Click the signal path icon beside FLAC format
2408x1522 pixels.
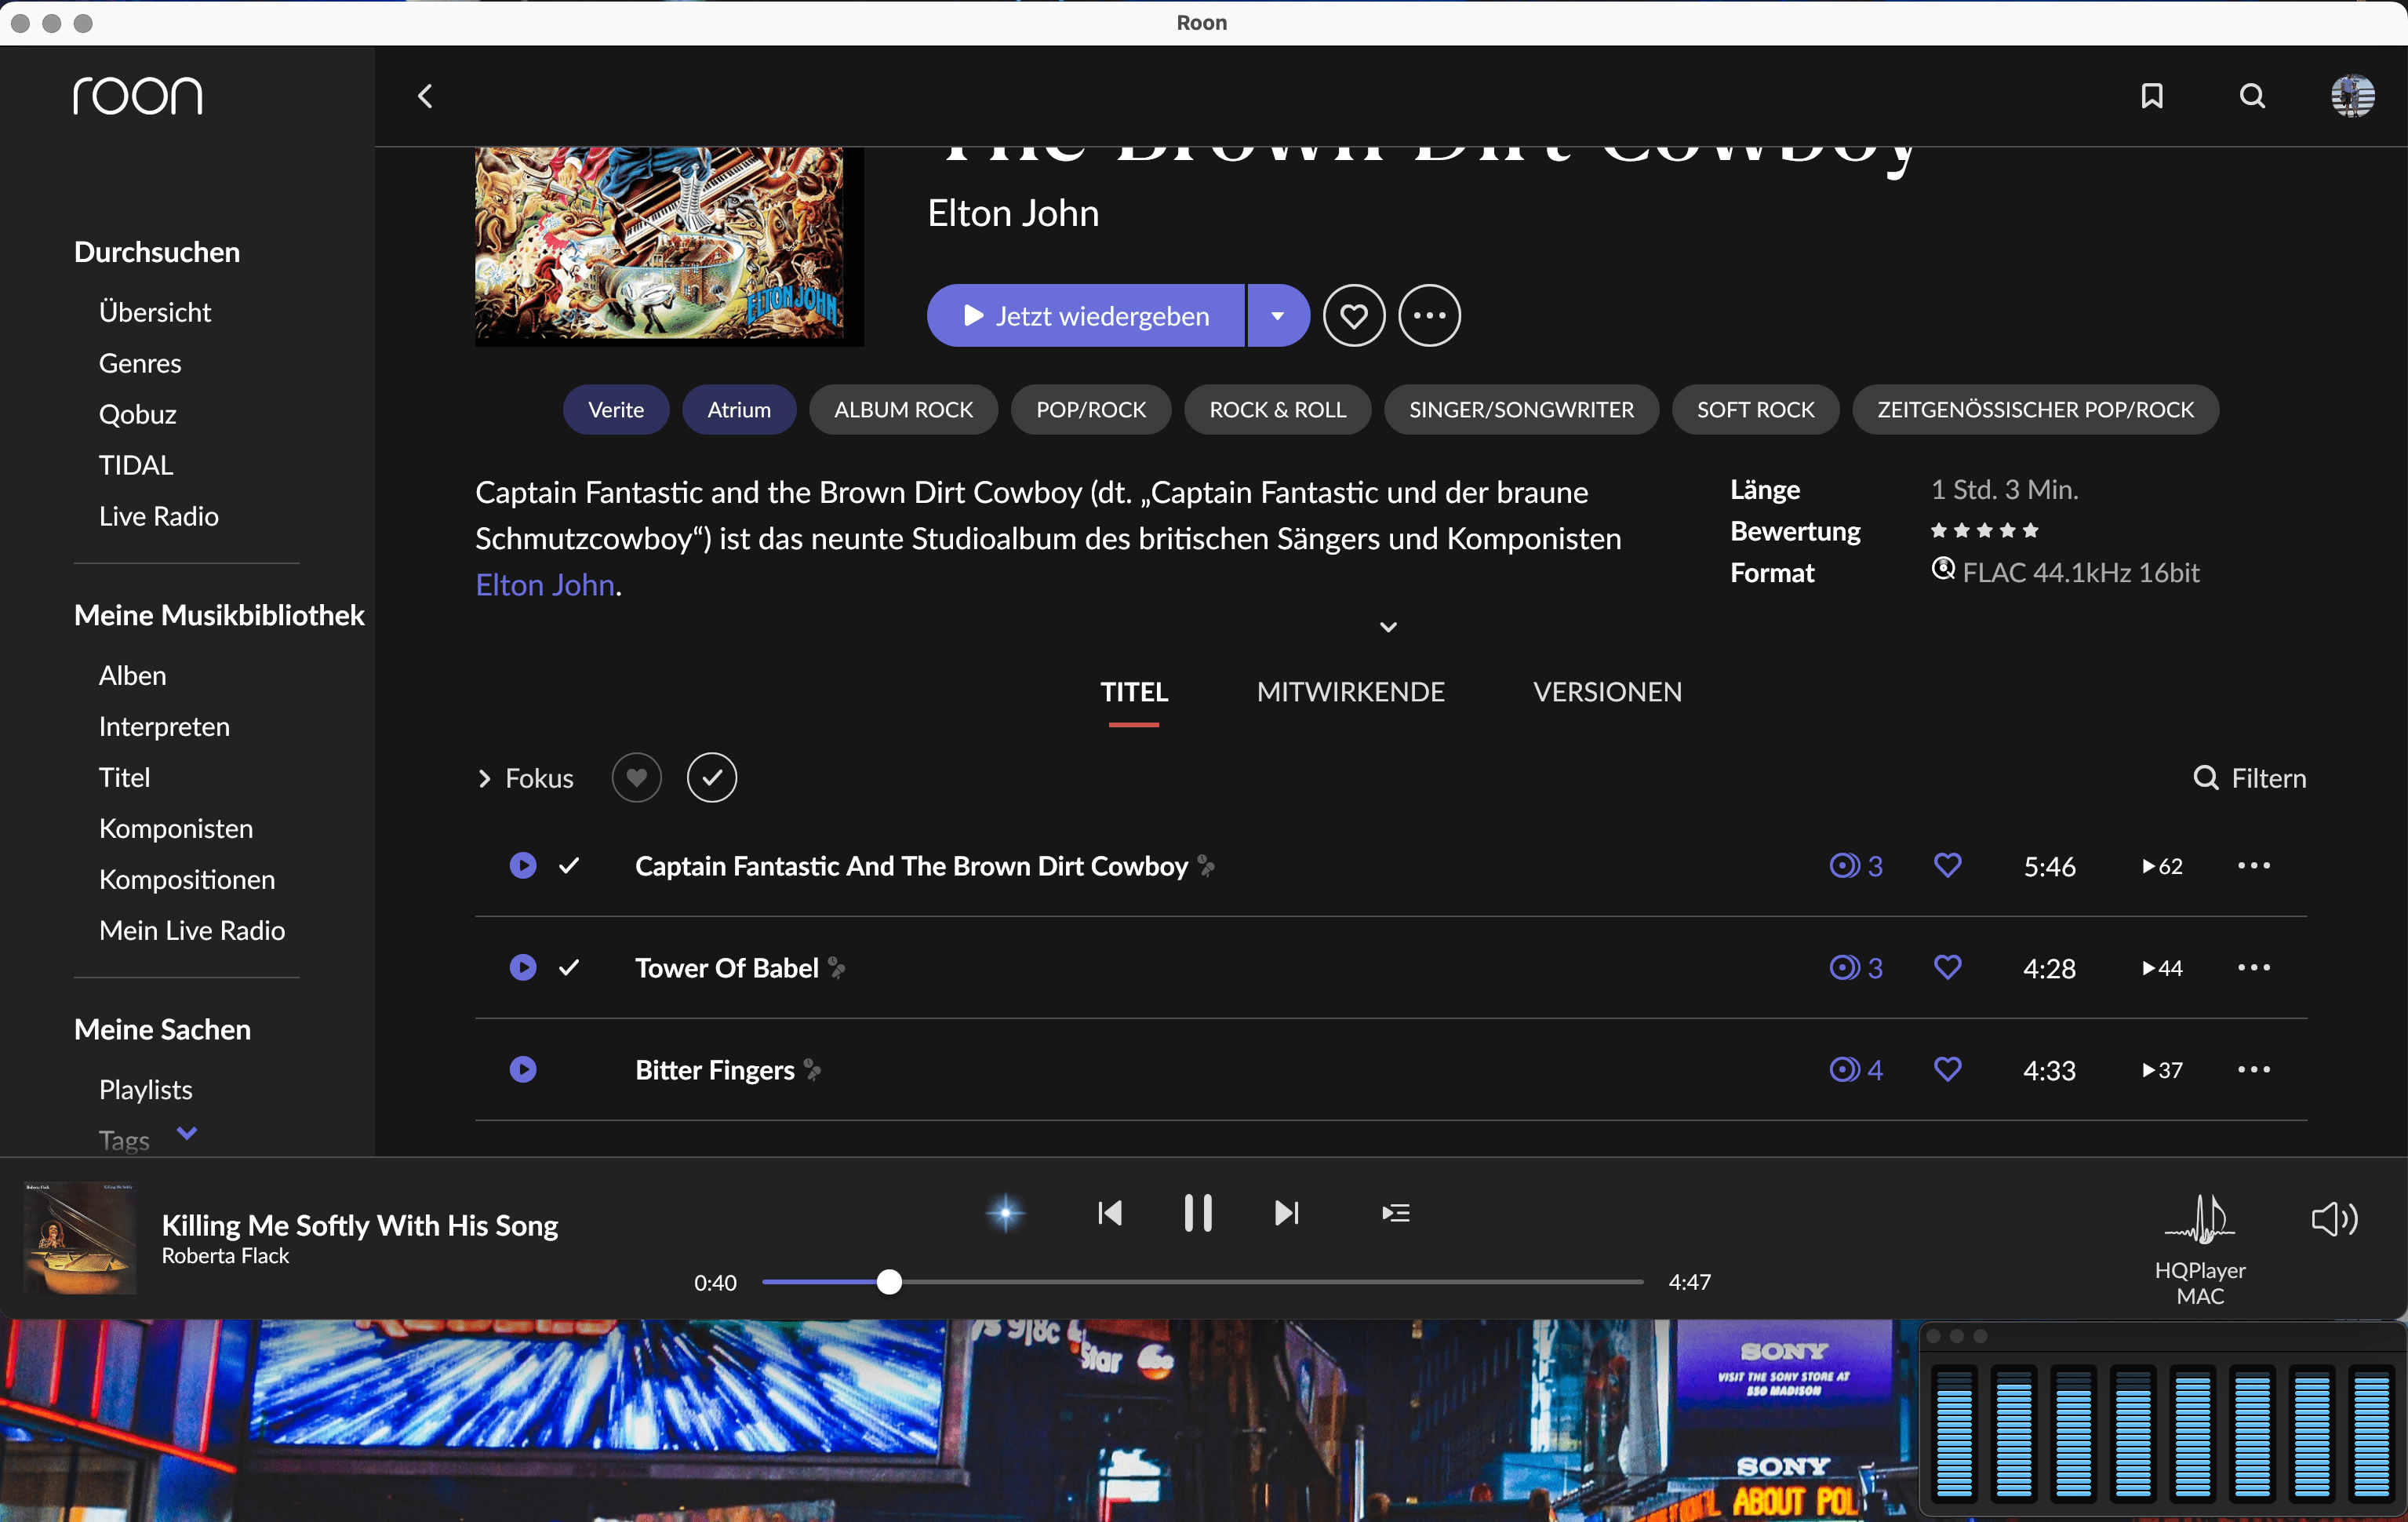(1942, 570)
